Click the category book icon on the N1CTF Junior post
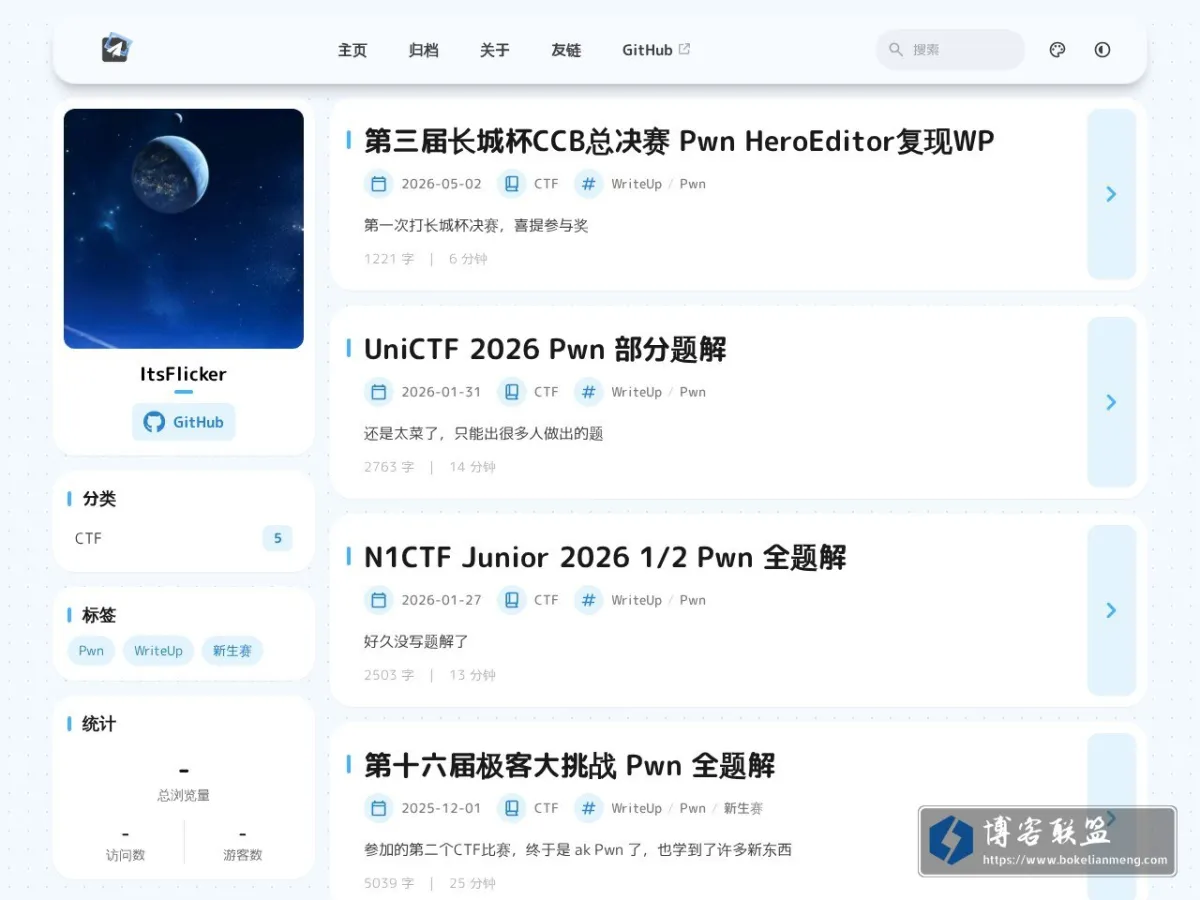Viewport: 1200px width, 900px height. pyautogui.click(x=512, y=600)
